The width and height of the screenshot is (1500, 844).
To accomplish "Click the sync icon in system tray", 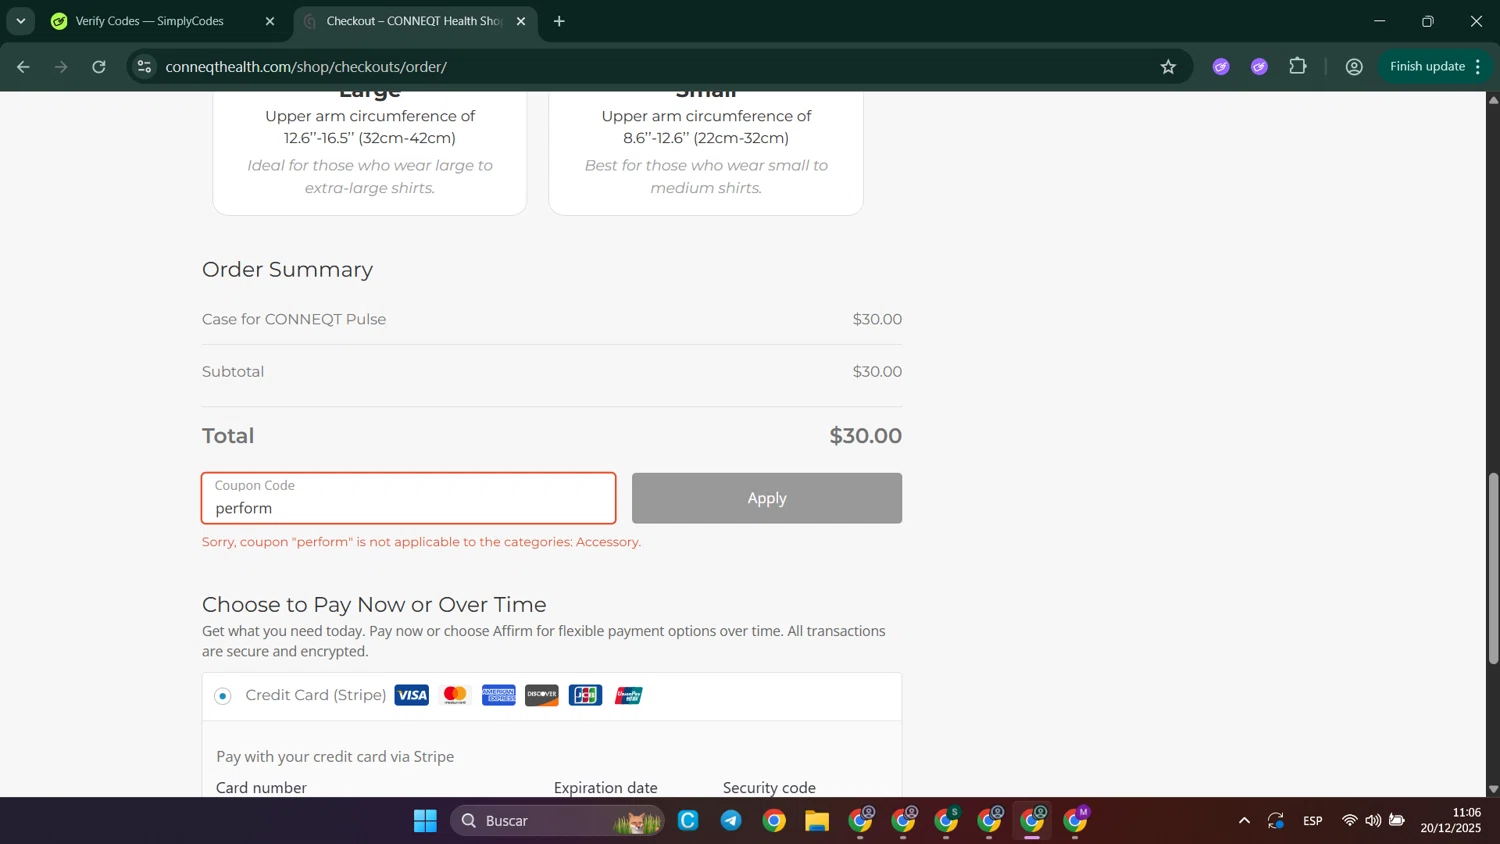I will pyautogui.click(x=1276, y=821).
